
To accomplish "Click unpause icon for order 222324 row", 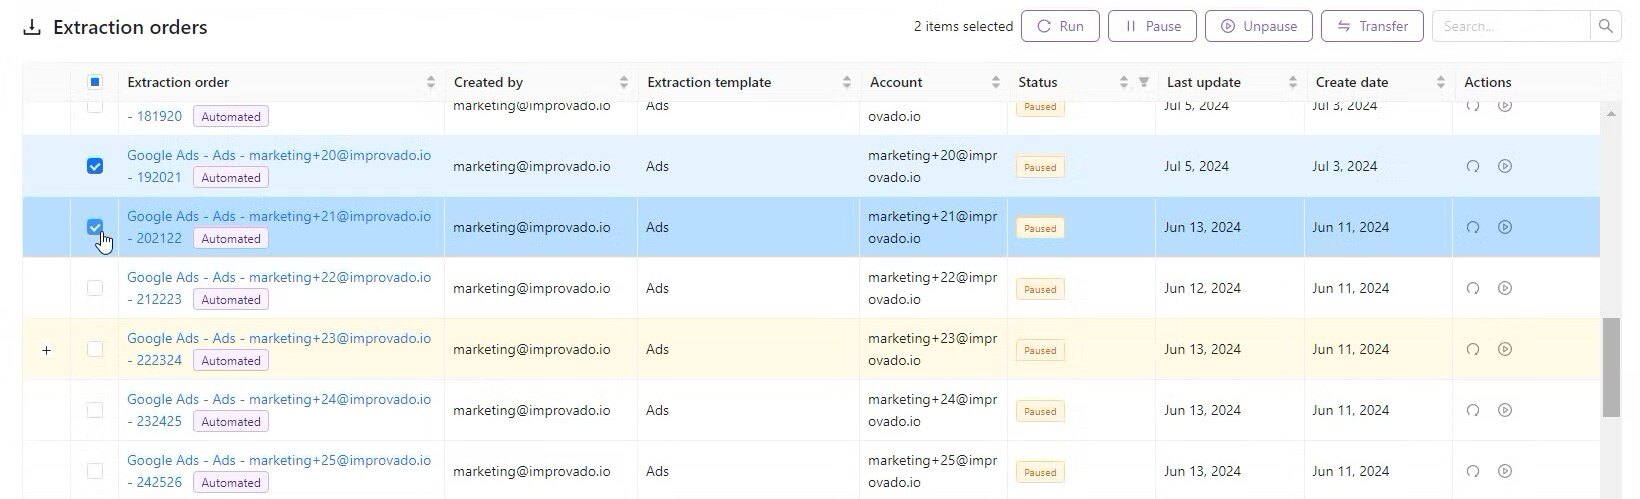I will [x=1505, y=350].
